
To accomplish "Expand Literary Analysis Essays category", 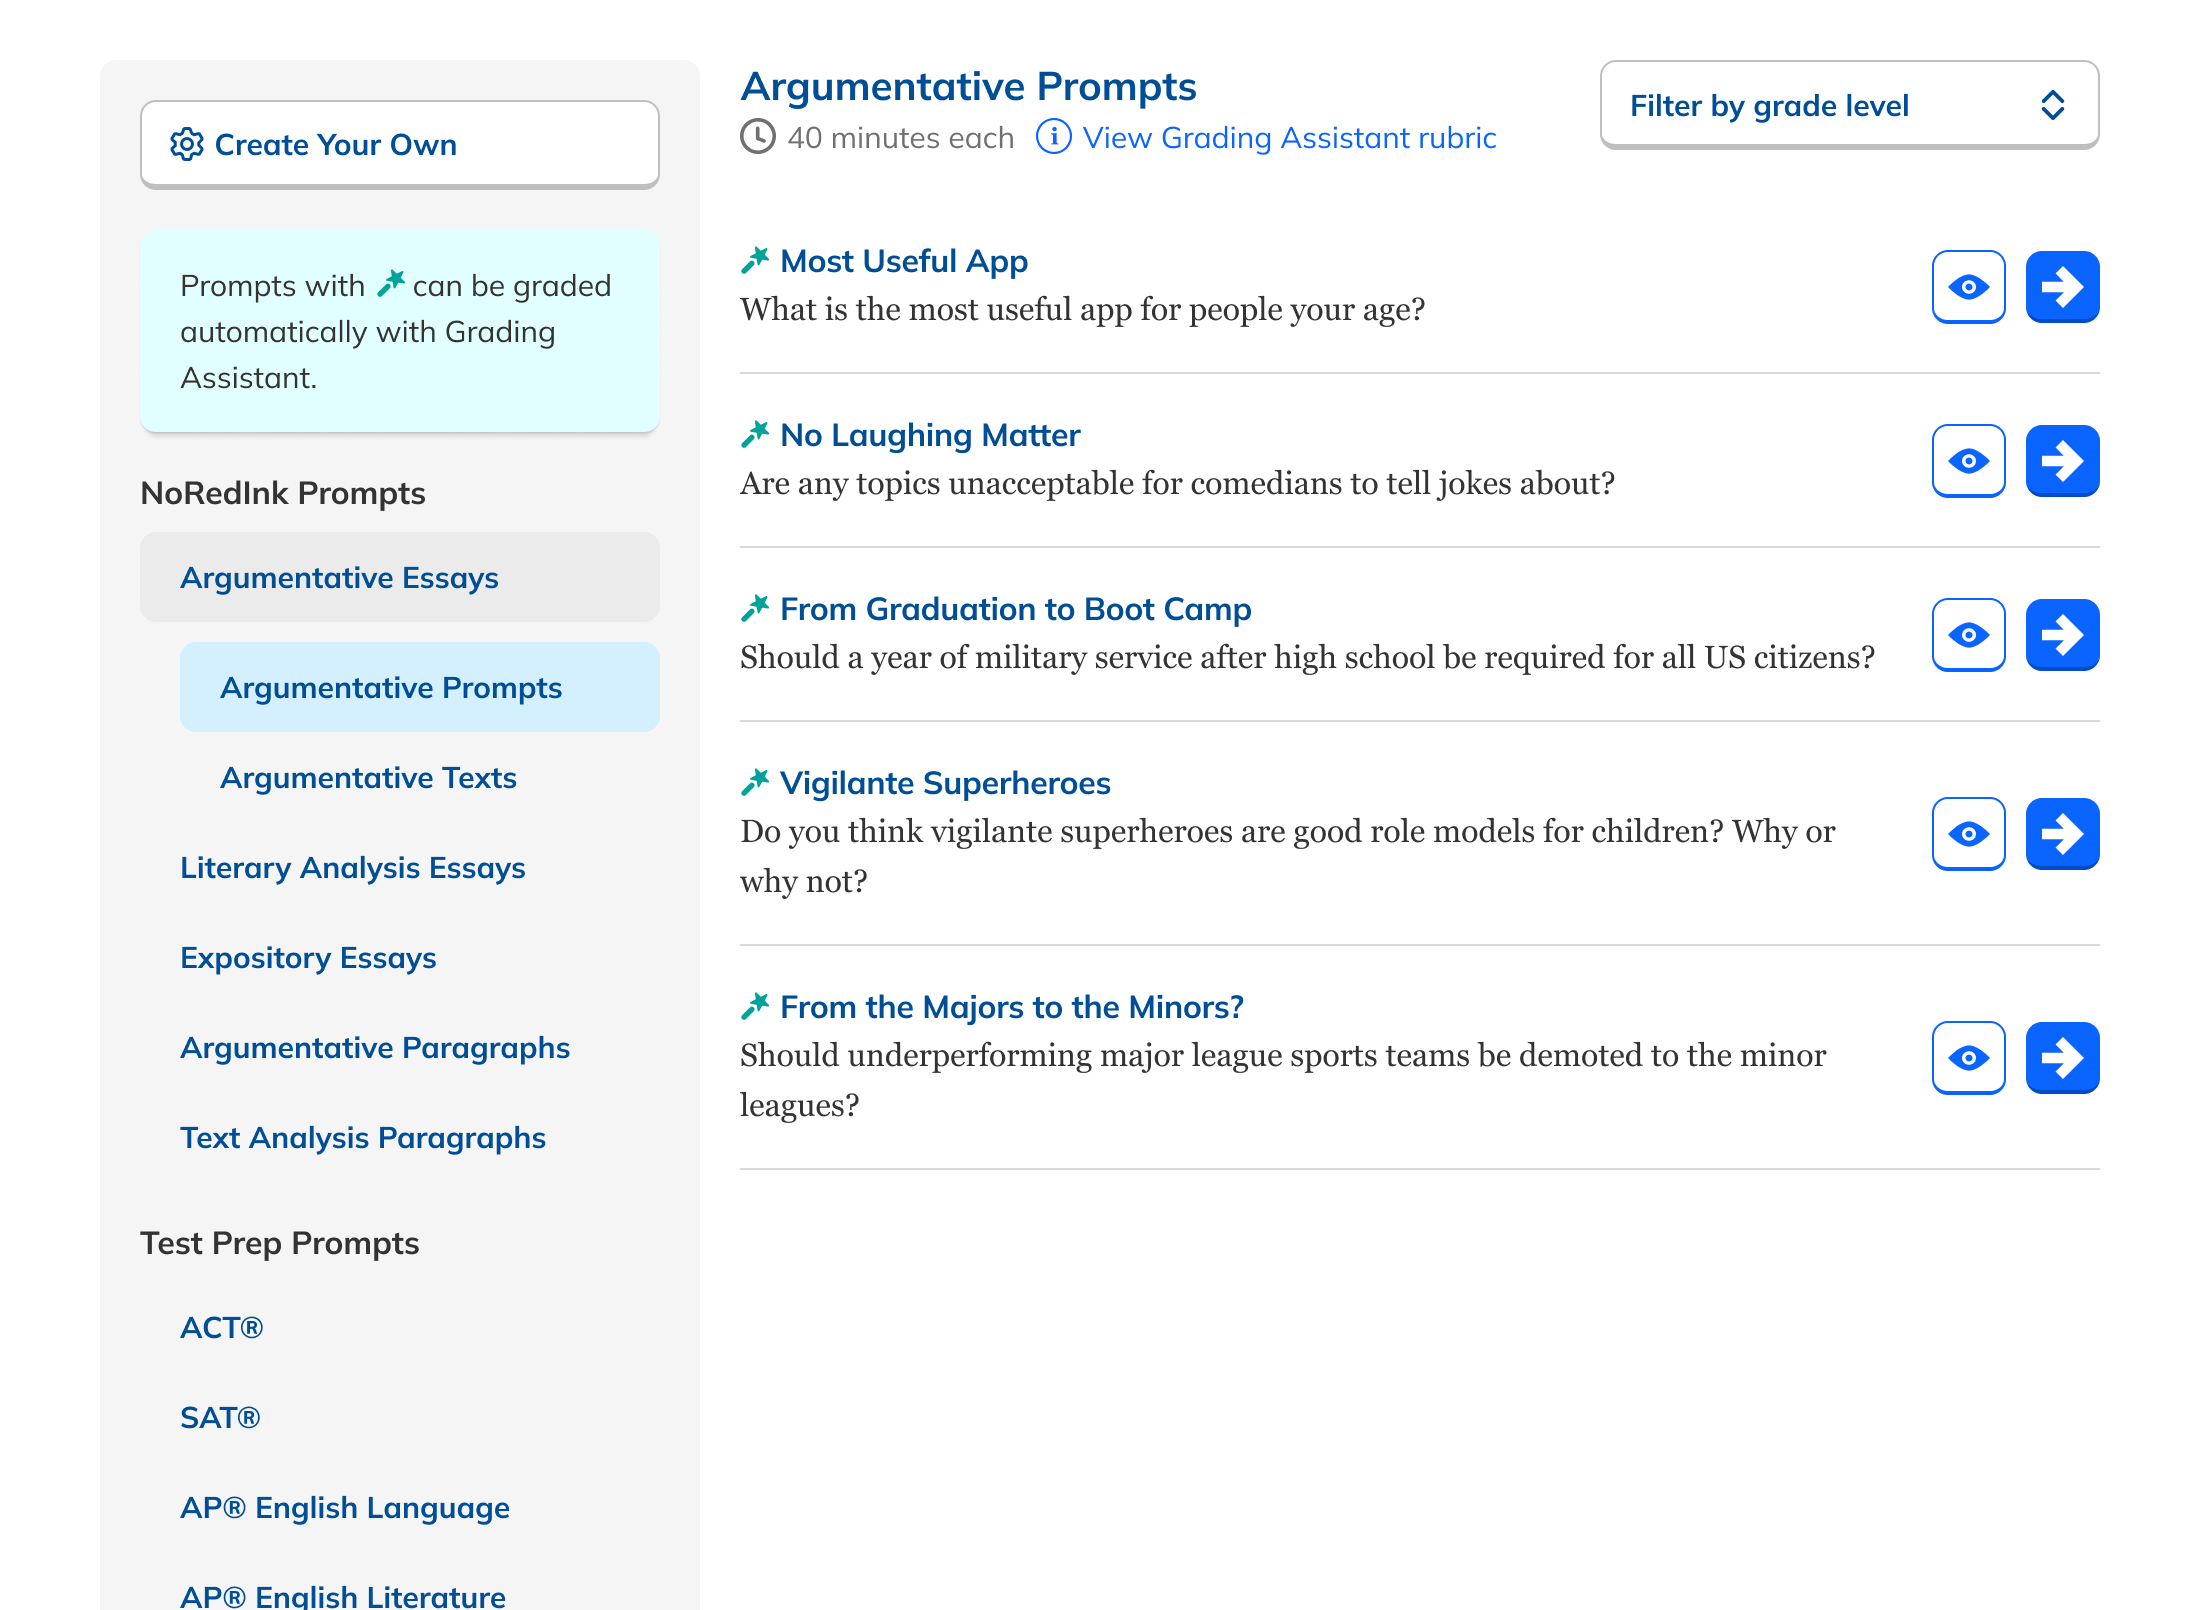I will click(352, 868).
